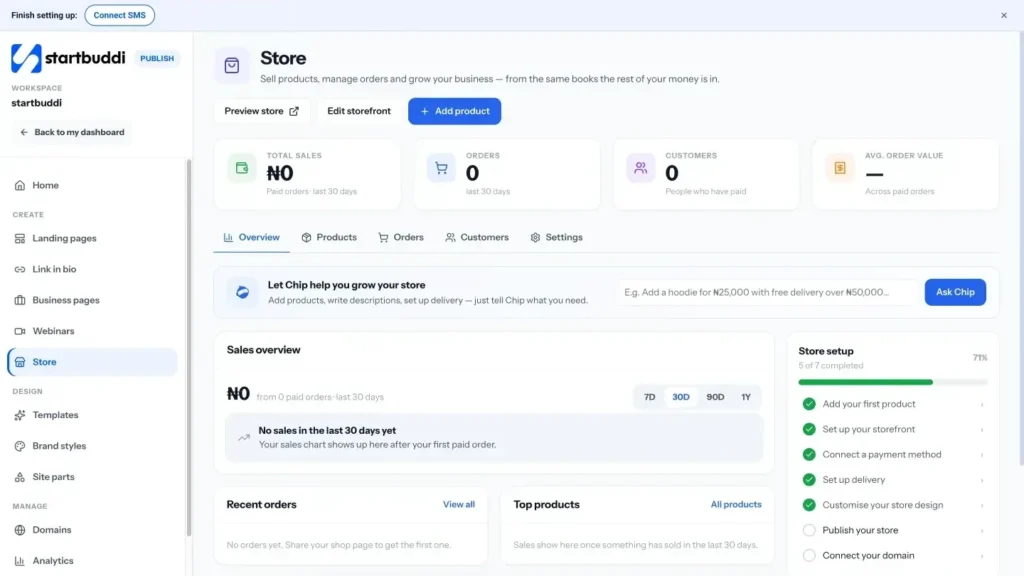Click the Chip prompt input field
Viewport: 1024px width, 576px height.
pyautogui.click(x=767, y=292)
